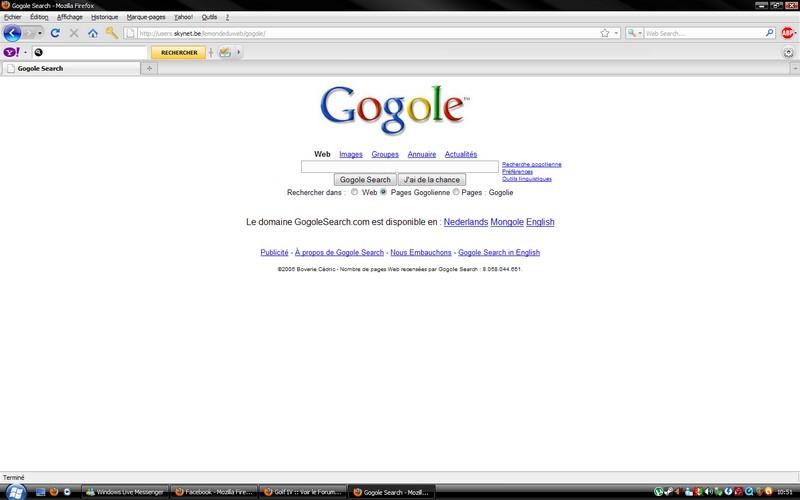Open the Marque-pages menu
Image resolution: width=800 pixels, height=500 pixels.
click(x=146, y=17)
